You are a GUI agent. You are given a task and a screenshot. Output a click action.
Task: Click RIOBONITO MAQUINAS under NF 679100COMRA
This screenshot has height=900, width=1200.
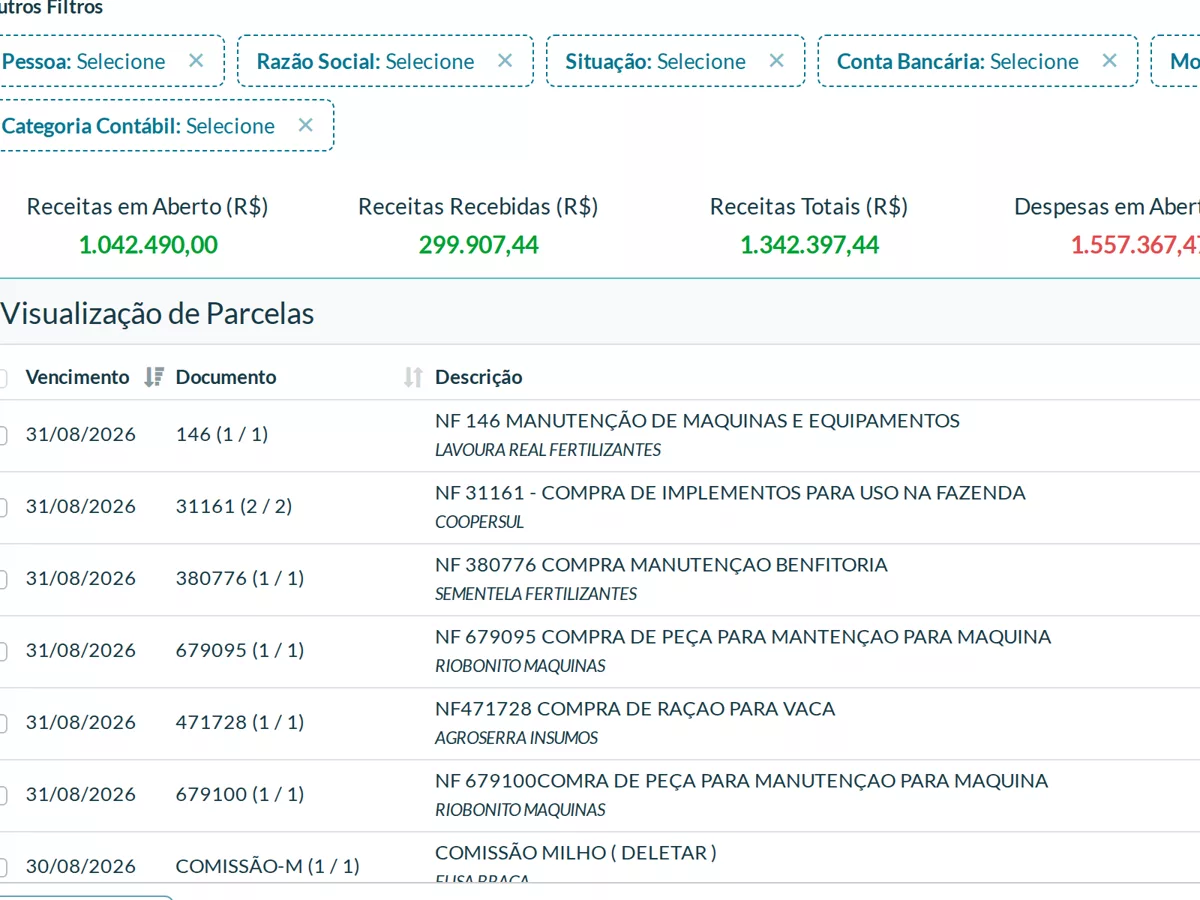pyautogui.click(x=520, y=810)
